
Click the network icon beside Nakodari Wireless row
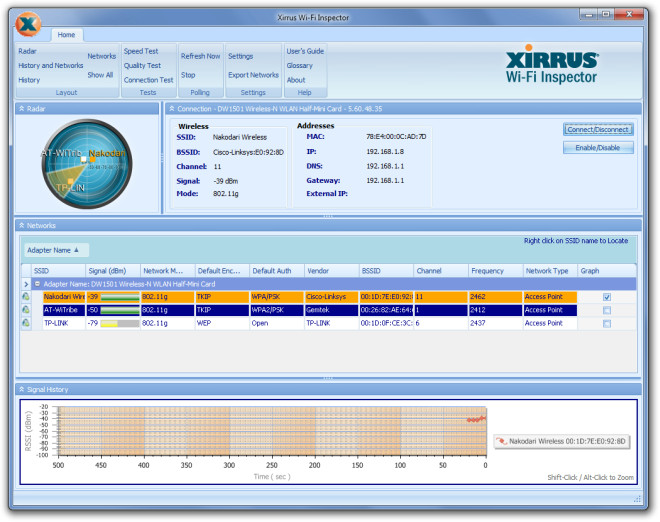click(x=26, y=296)
